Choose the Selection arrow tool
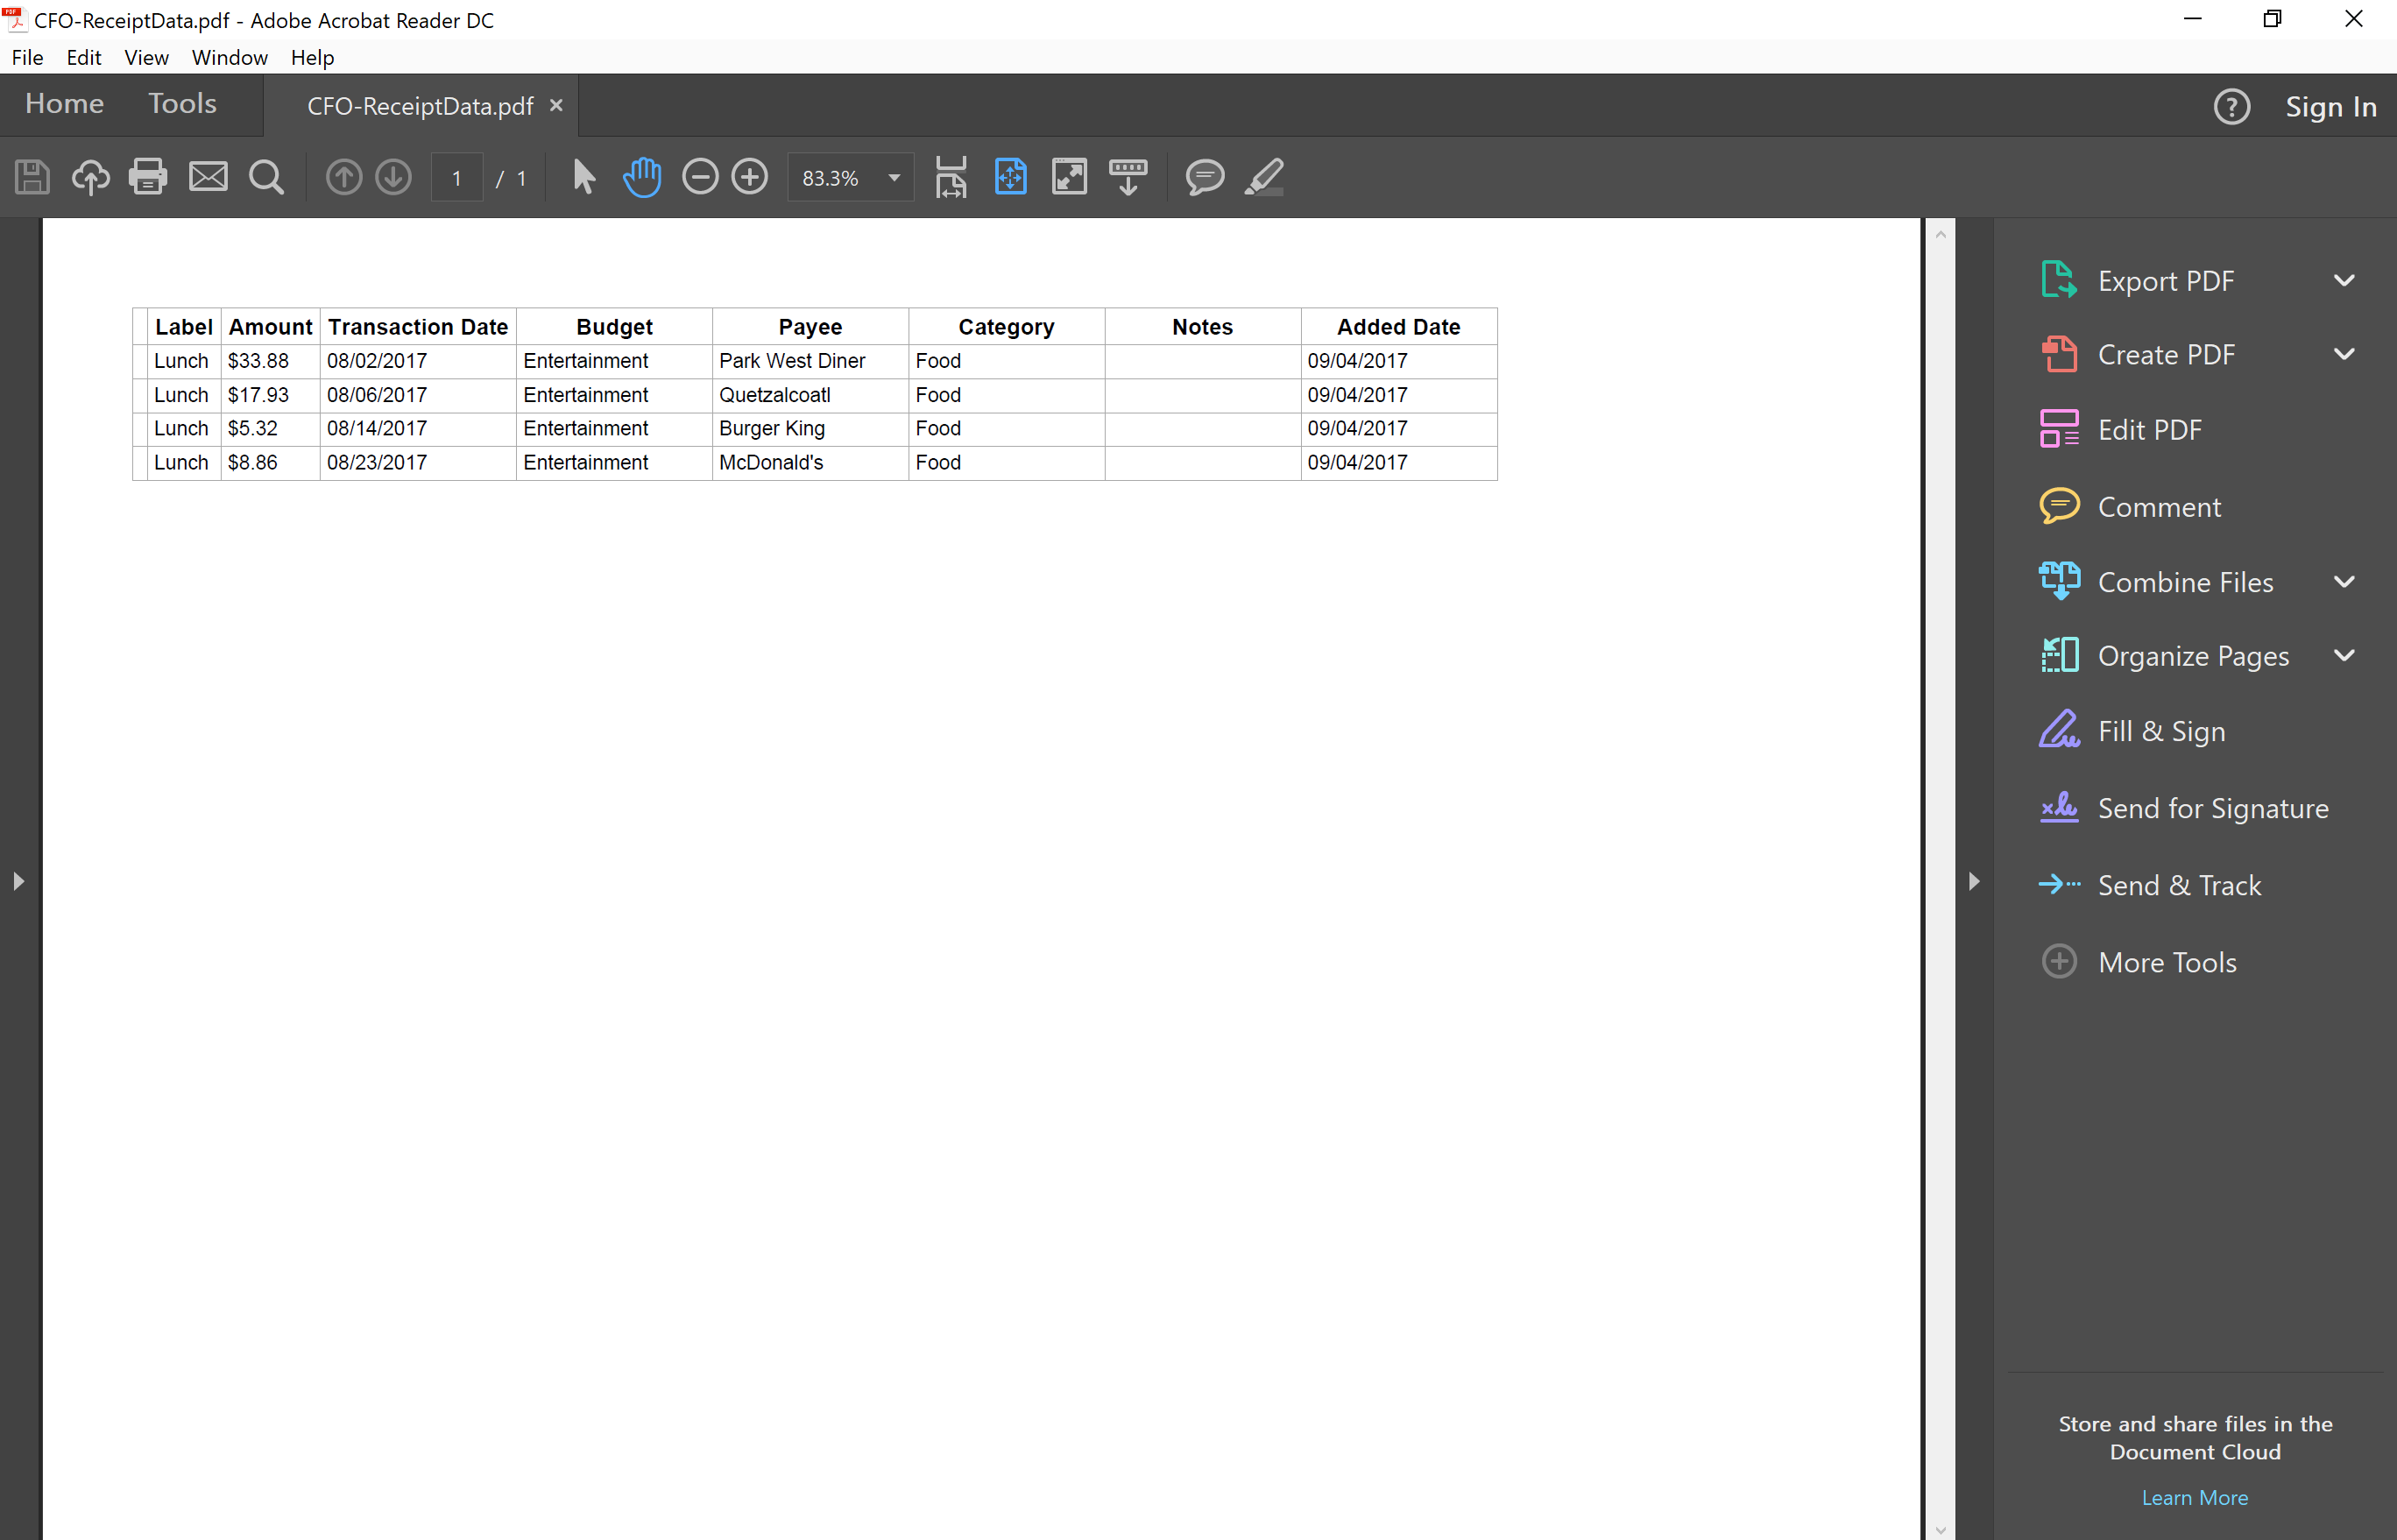Image resolution: width=2397 pixels, height=1540 pixels. (x=584, y=177)
